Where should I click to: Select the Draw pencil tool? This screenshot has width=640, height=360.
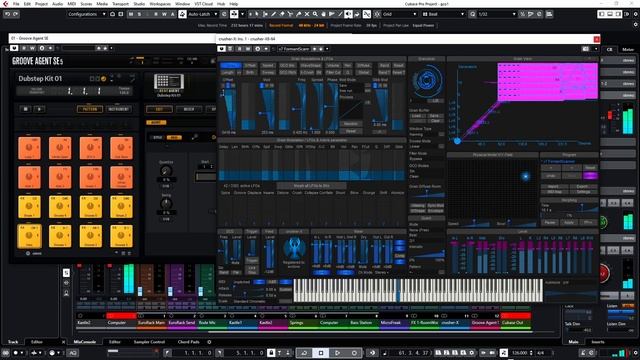click(273, 14)
